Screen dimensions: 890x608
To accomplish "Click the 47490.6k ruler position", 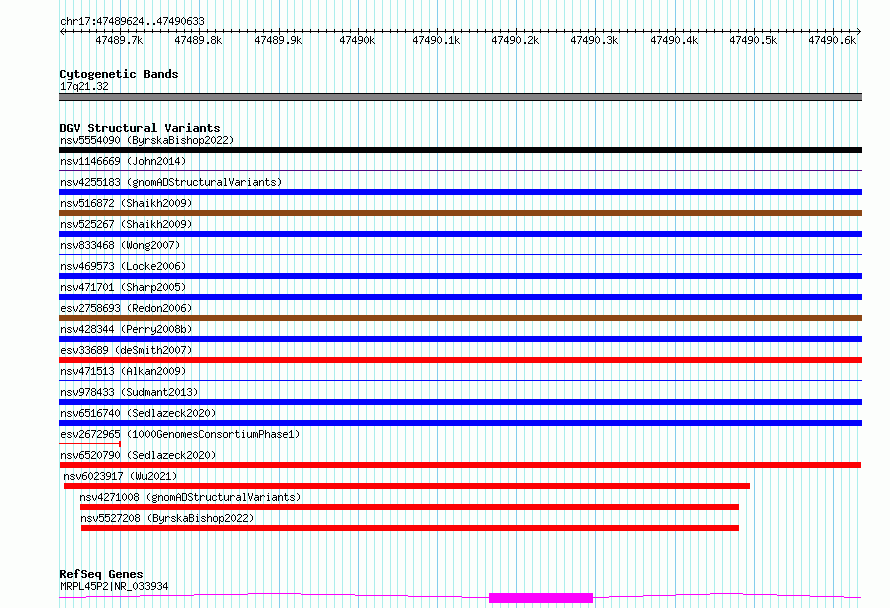I will point(832,40).
